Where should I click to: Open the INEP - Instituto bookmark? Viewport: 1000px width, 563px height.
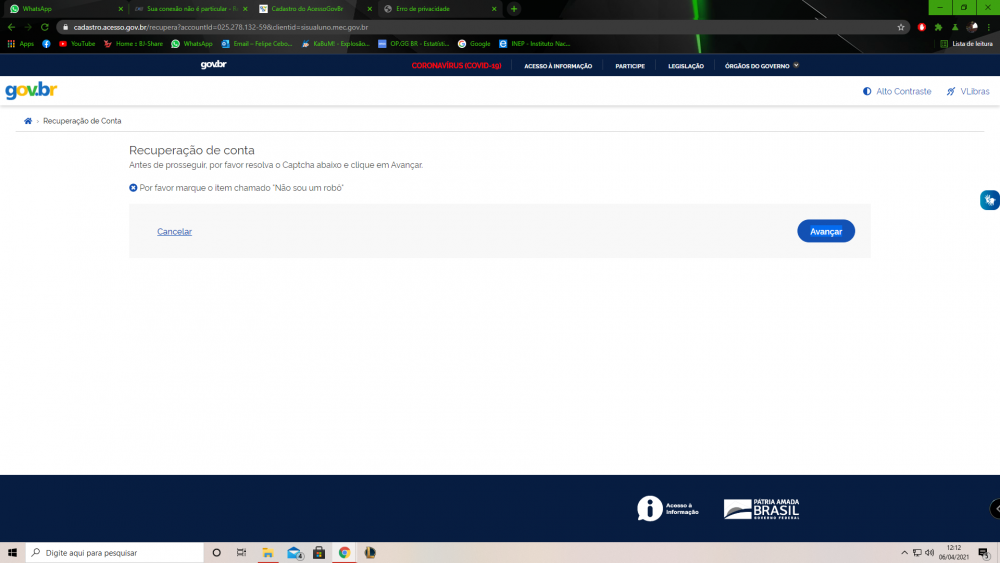(x=534, y=44)
